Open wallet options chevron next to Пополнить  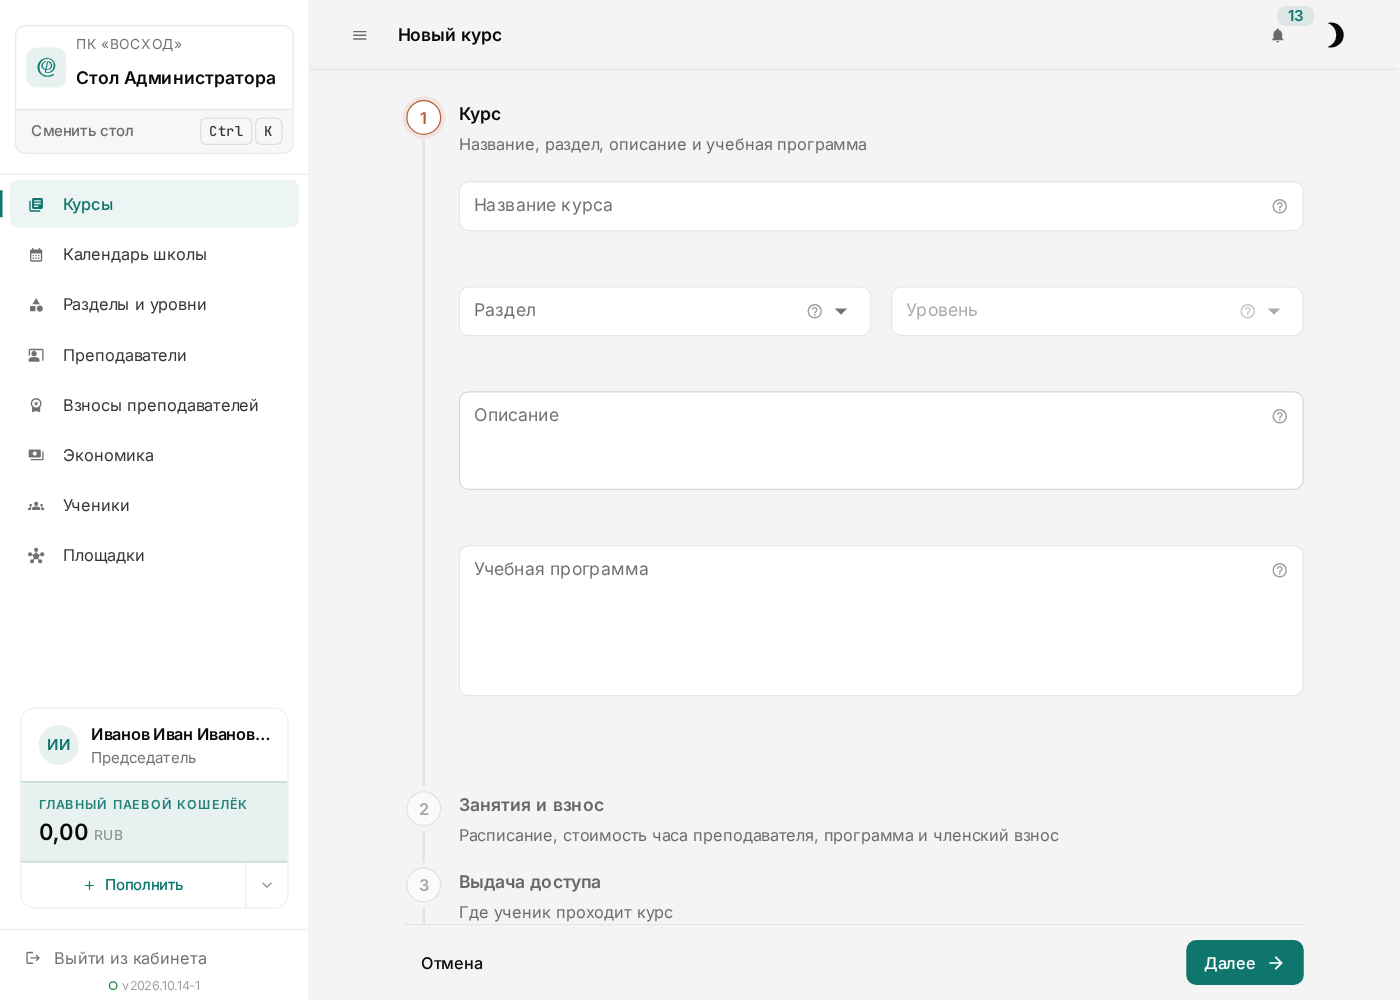click(x=267, y=885)
